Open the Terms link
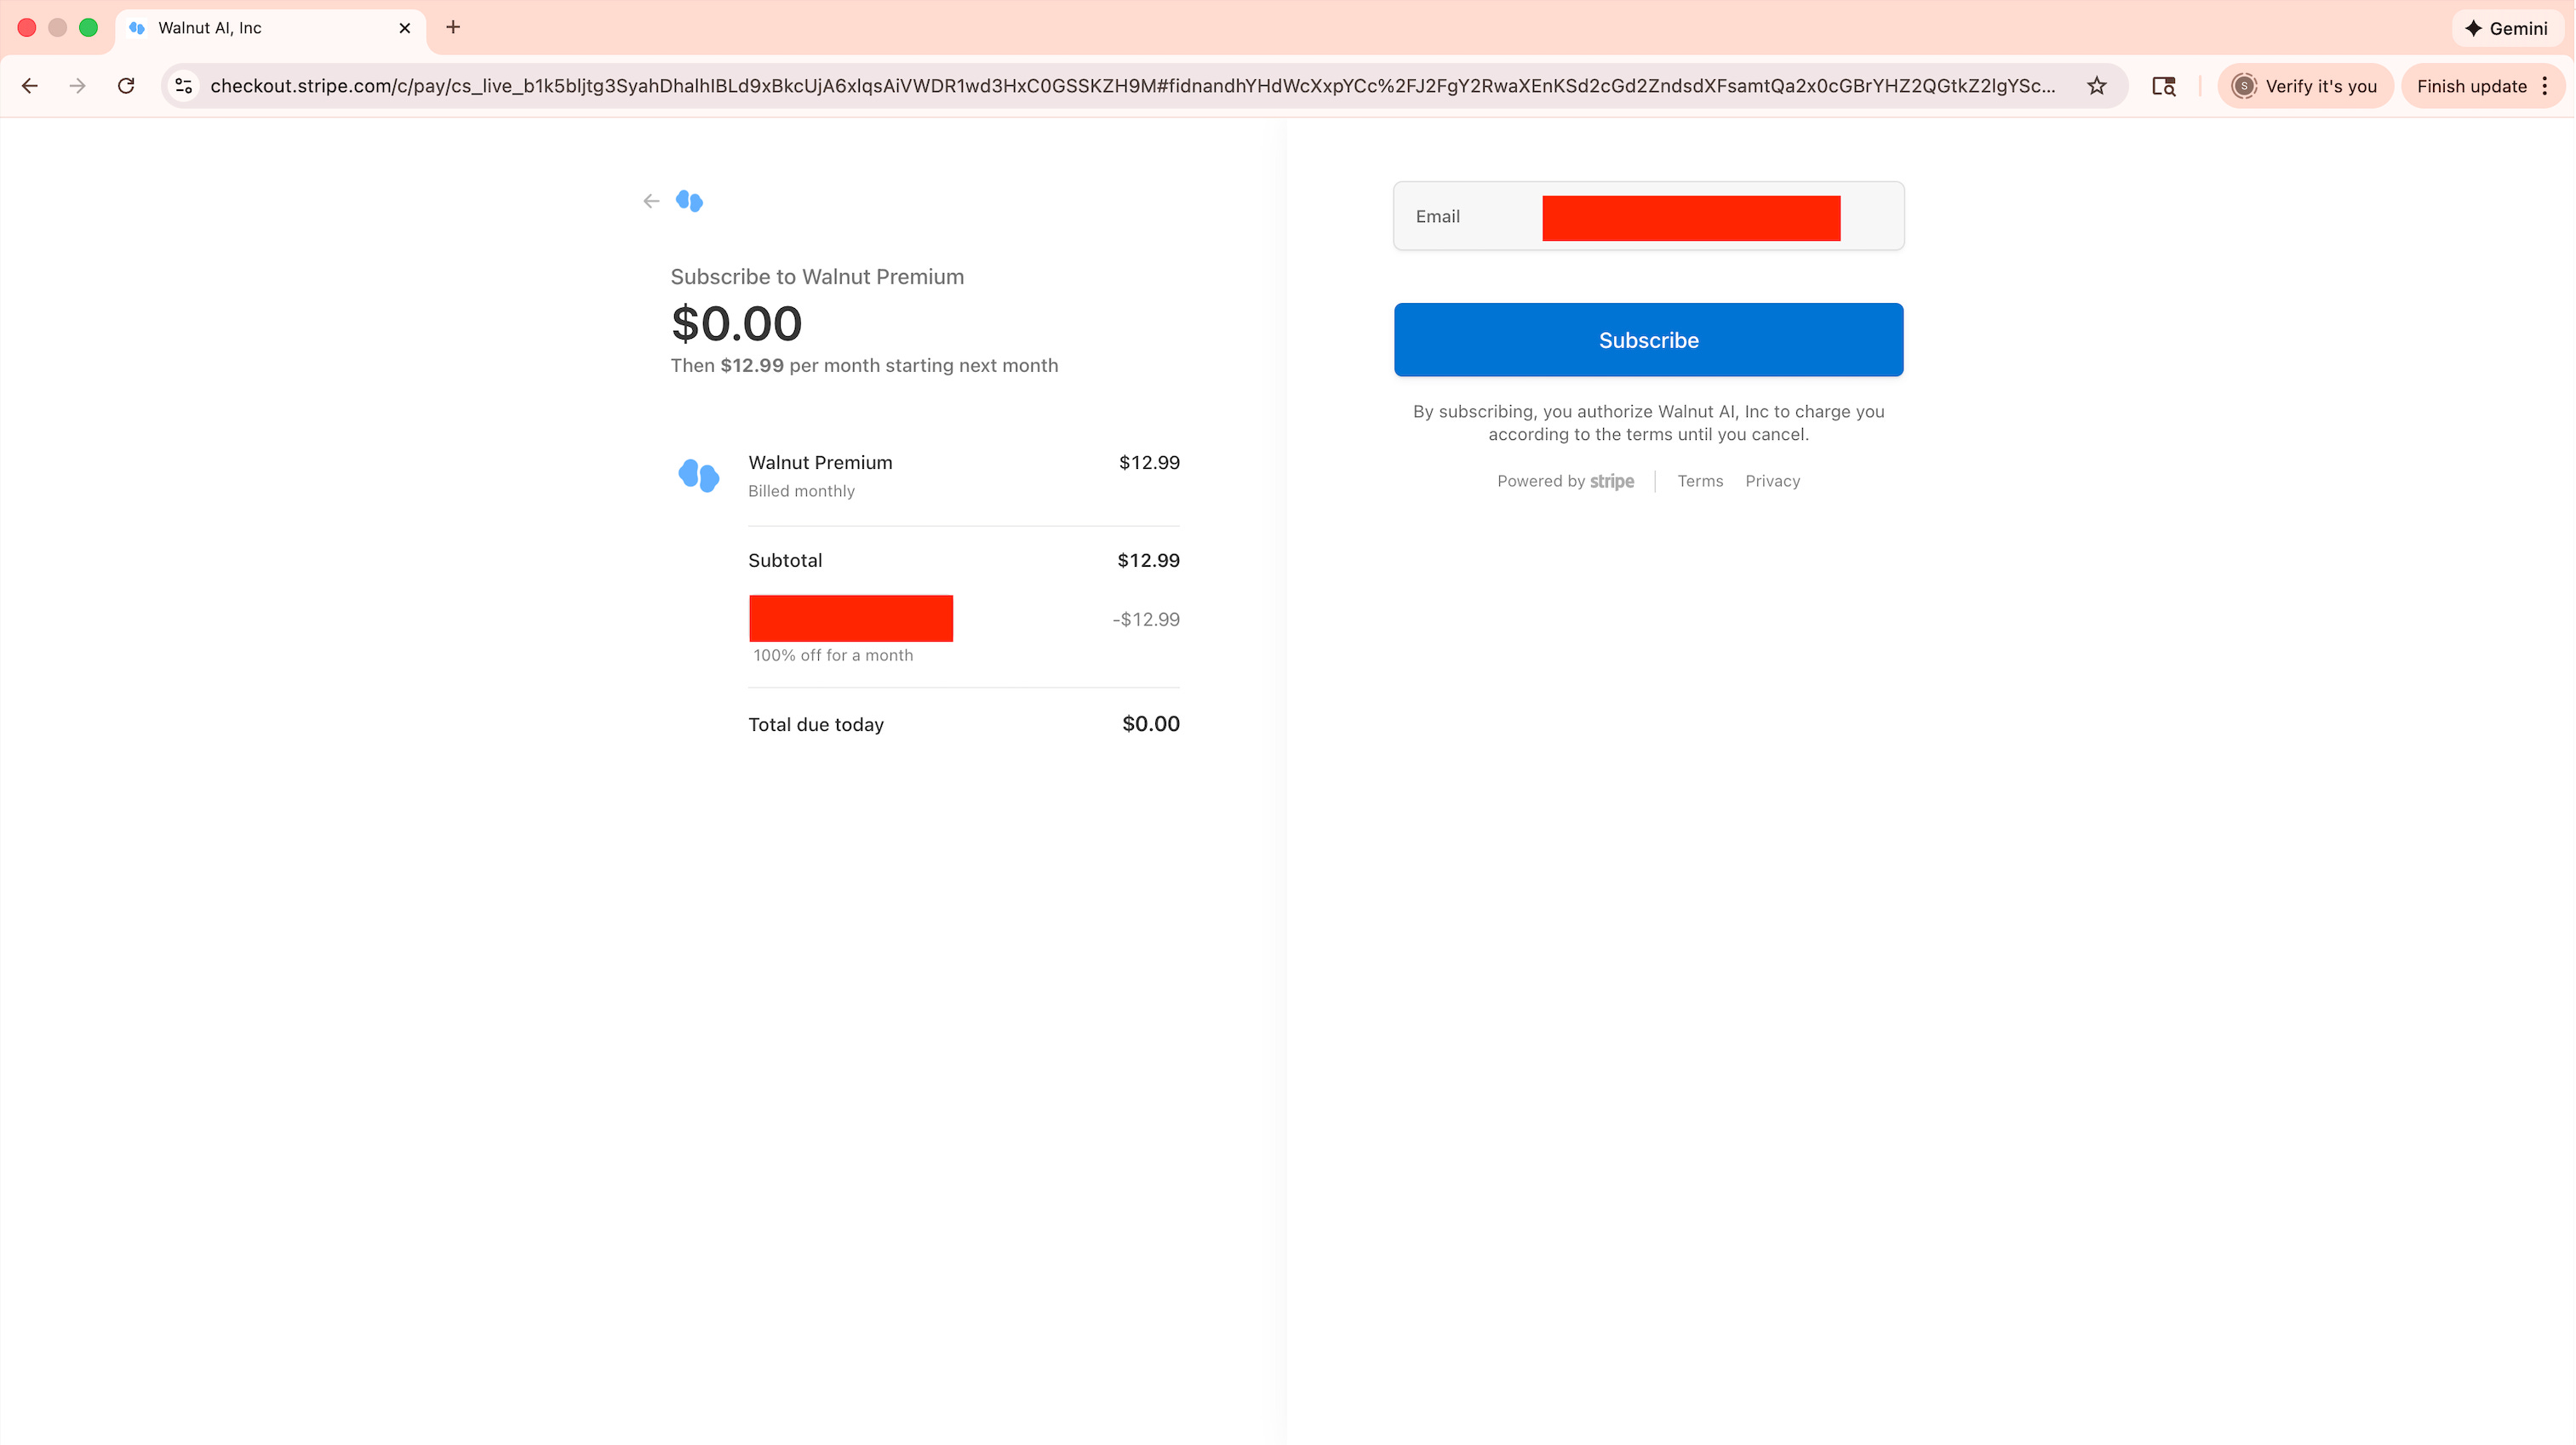Image resolution: width=2576 pixels, height=1445 pixels. 1699,481
